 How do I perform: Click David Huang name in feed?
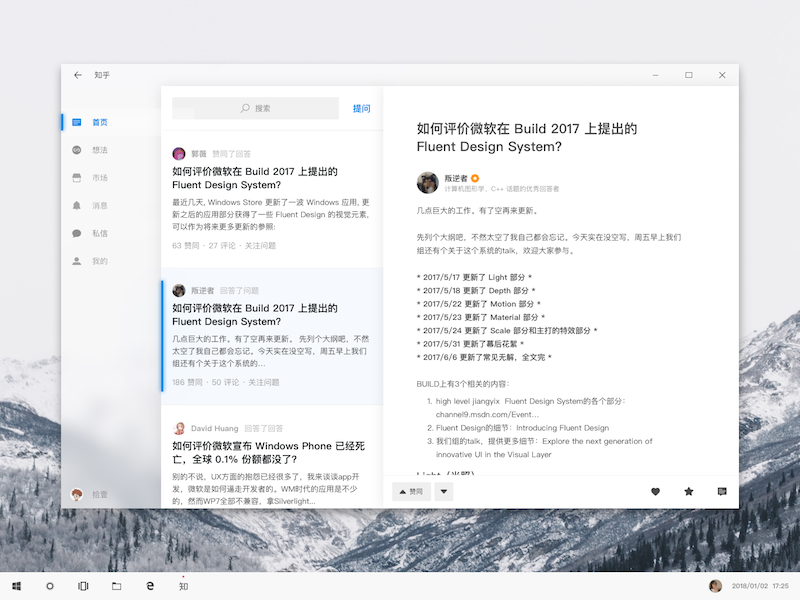tap(214, 428)
